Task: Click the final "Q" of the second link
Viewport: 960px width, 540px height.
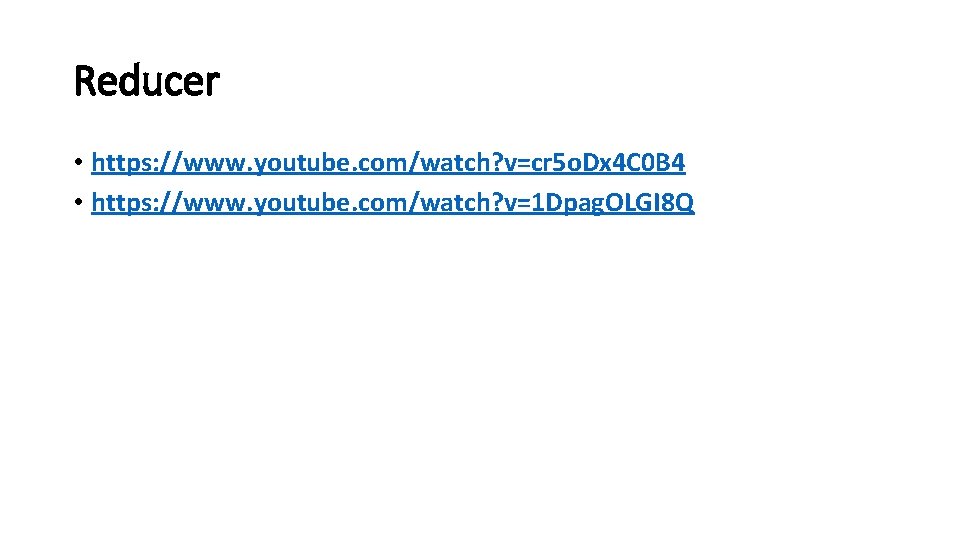Action: point(685,203)
